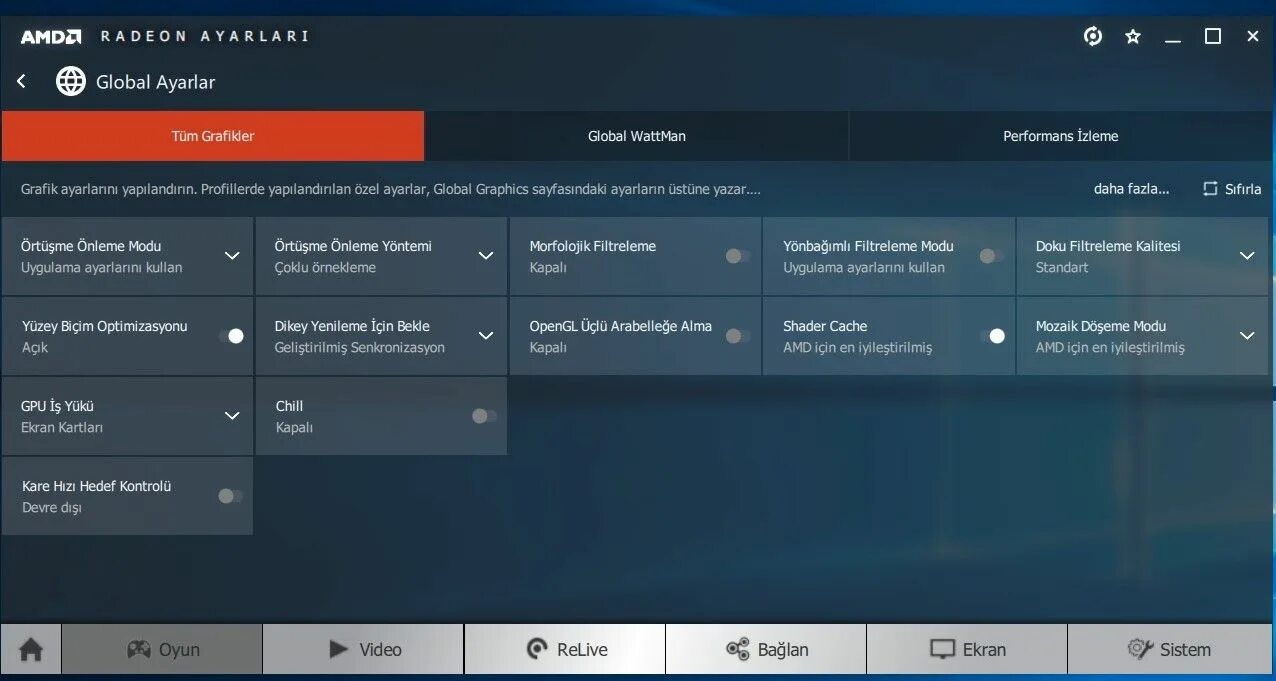Open the Sistem section
1276x681 pixels.
point(1171,650)
